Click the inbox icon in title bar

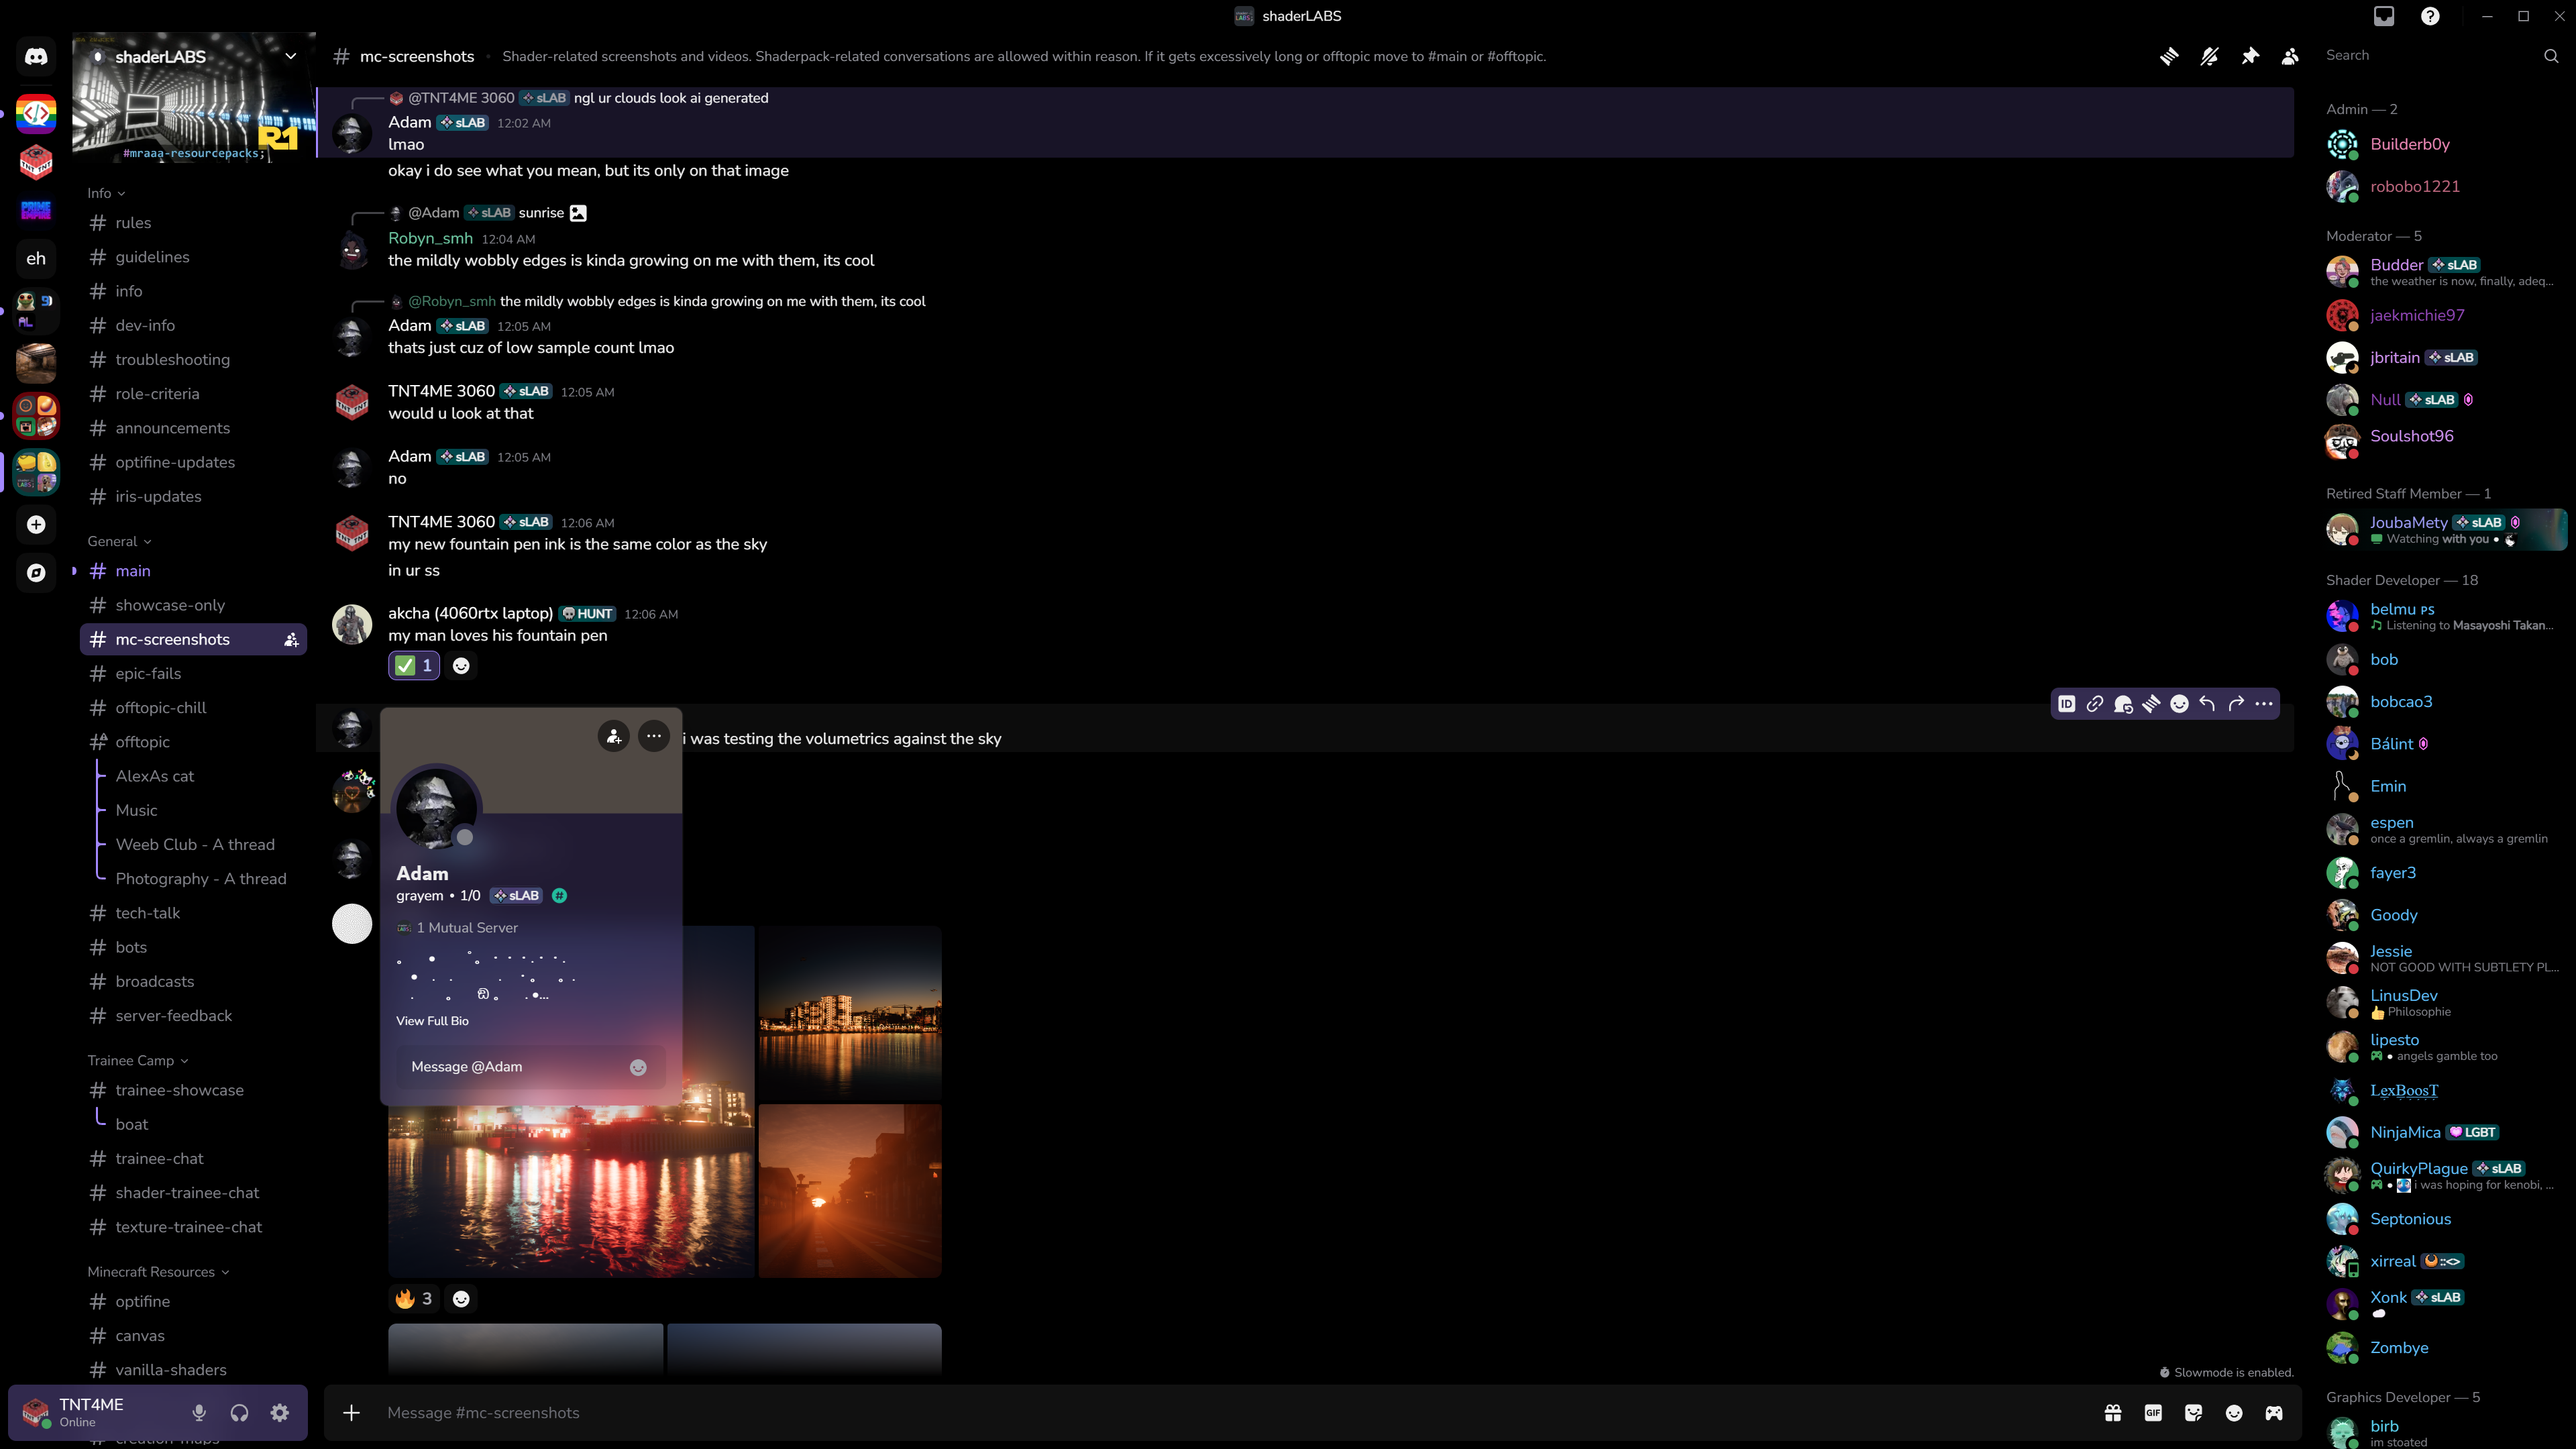pyautogui.click(x=2384, y=16)
